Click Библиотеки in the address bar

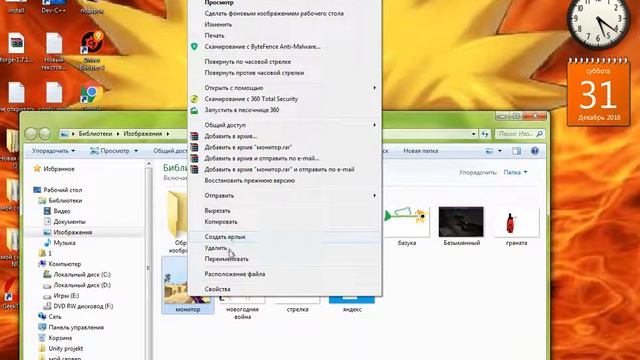point(95,133)
